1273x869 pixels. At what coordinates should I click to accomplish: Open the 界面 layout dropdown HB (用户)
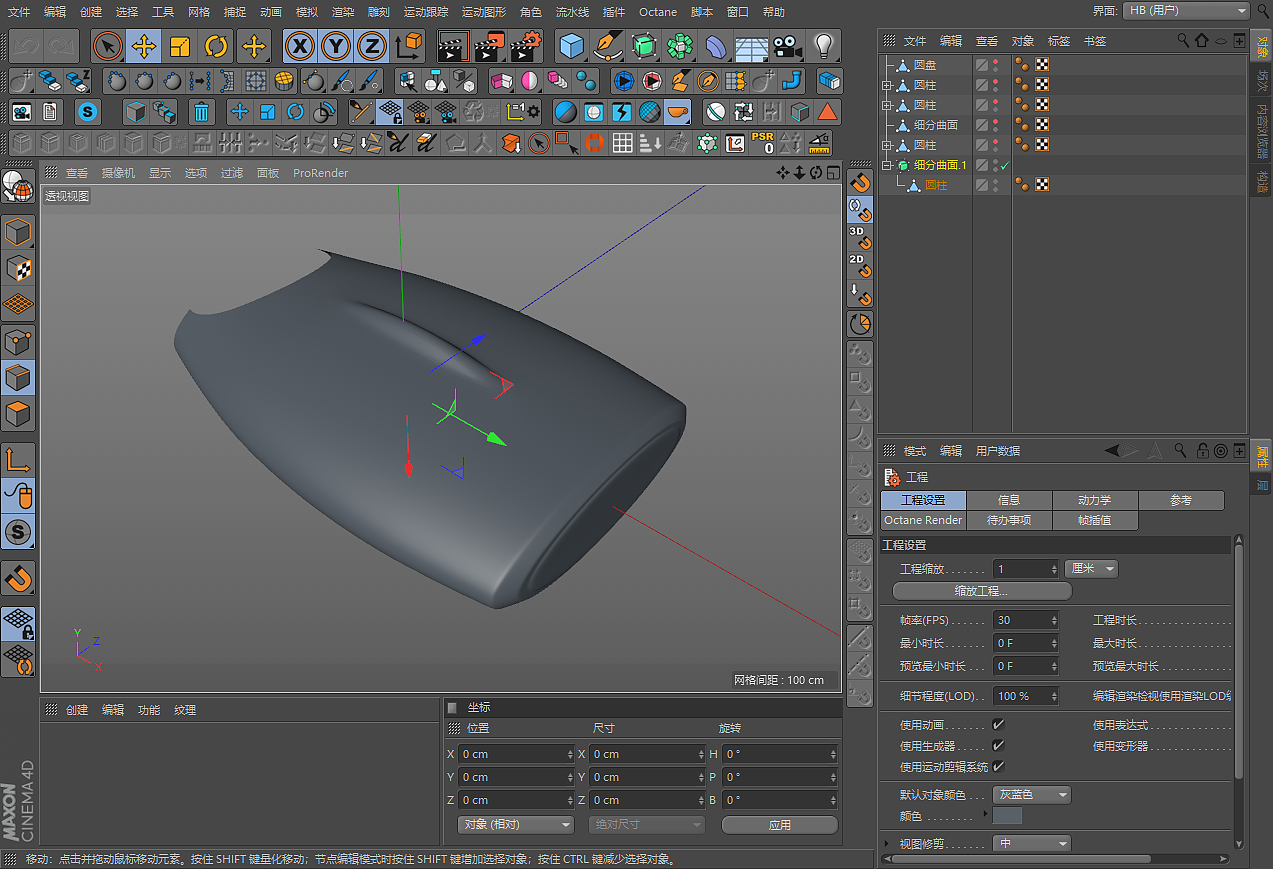point(1186,10)
